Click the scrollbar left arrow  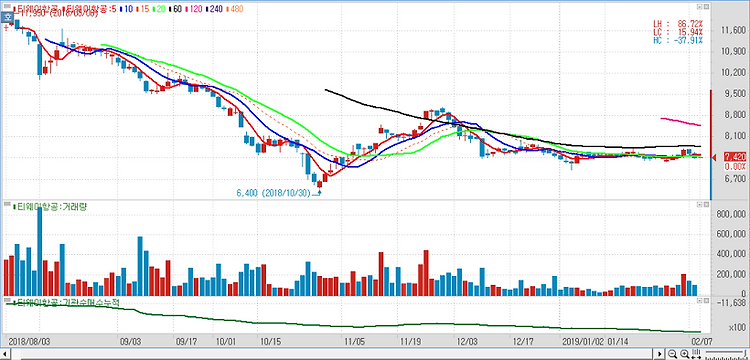(x=4, y=354)
